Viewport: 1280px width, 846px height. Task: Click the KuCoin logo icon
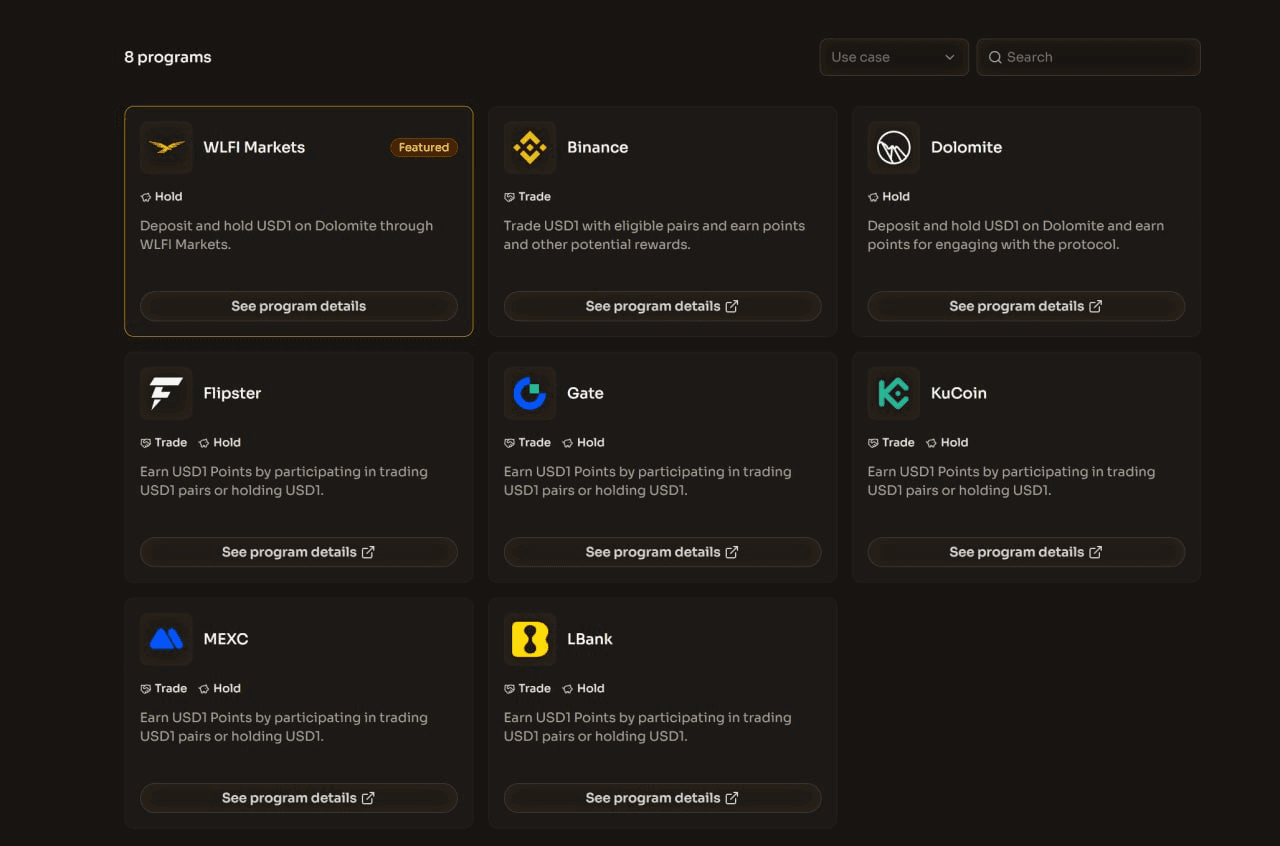click(893, 393)
